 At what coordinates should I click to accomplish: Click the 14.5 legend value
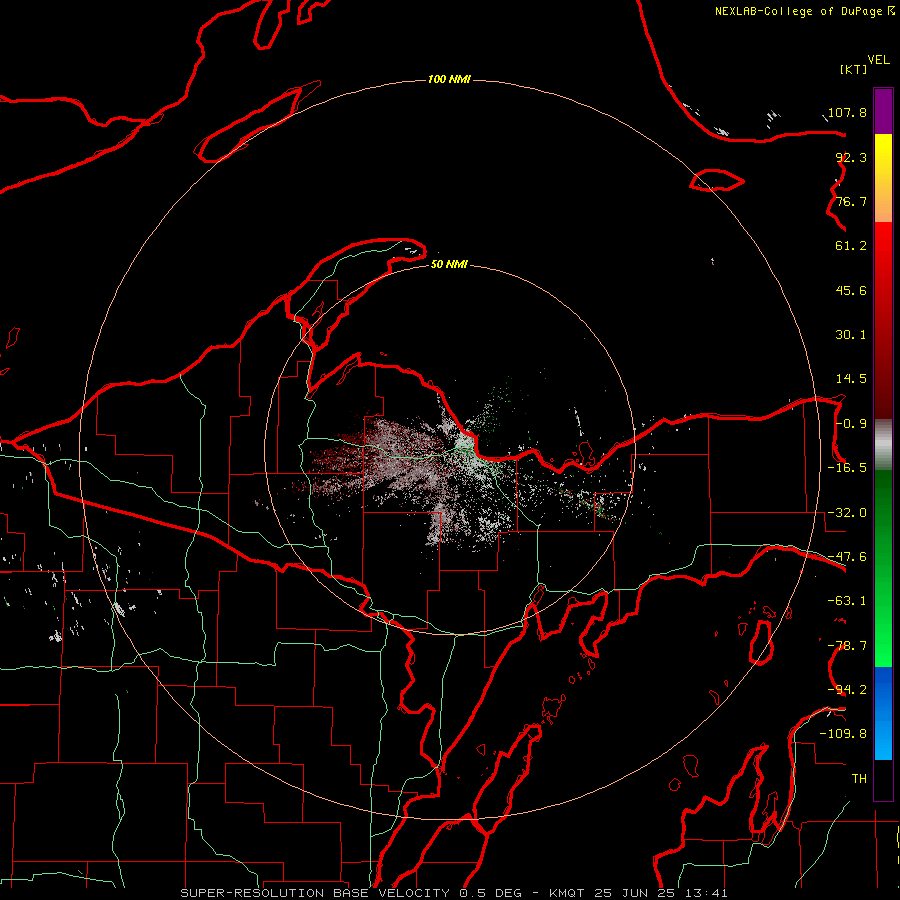851,379
